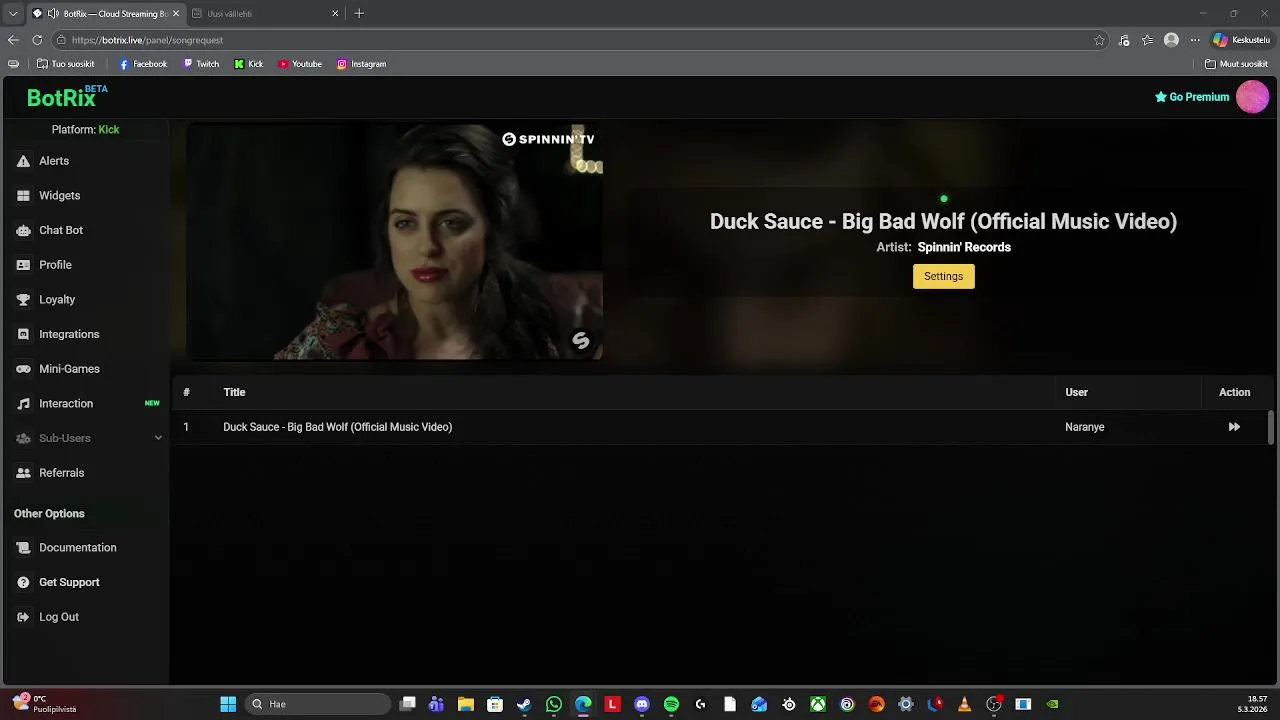Screen dimensions: 1280x720
Task: Open WhatsApp from the taskbar
Action: coord(554,704)
